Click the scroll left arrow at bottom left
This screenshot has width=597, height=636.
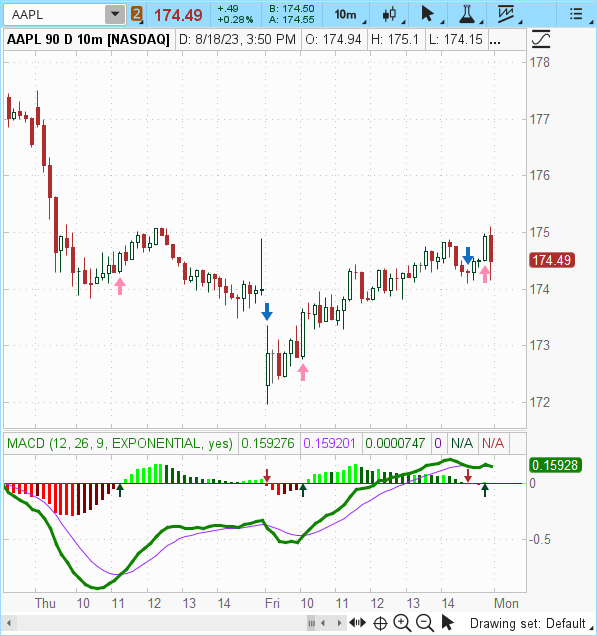point(9,623)
